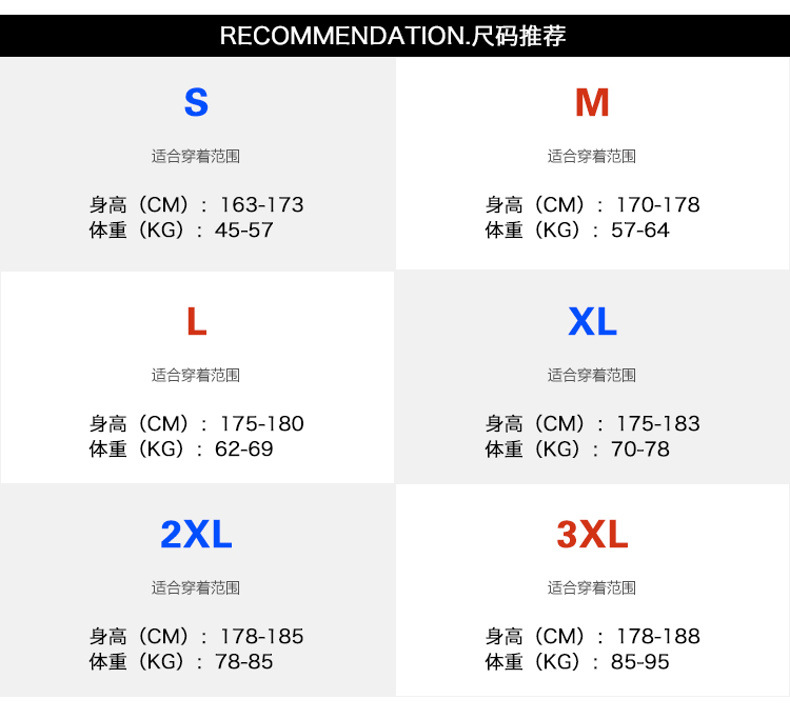Click the 2XL height range 178-185

(x=261, y=637)
